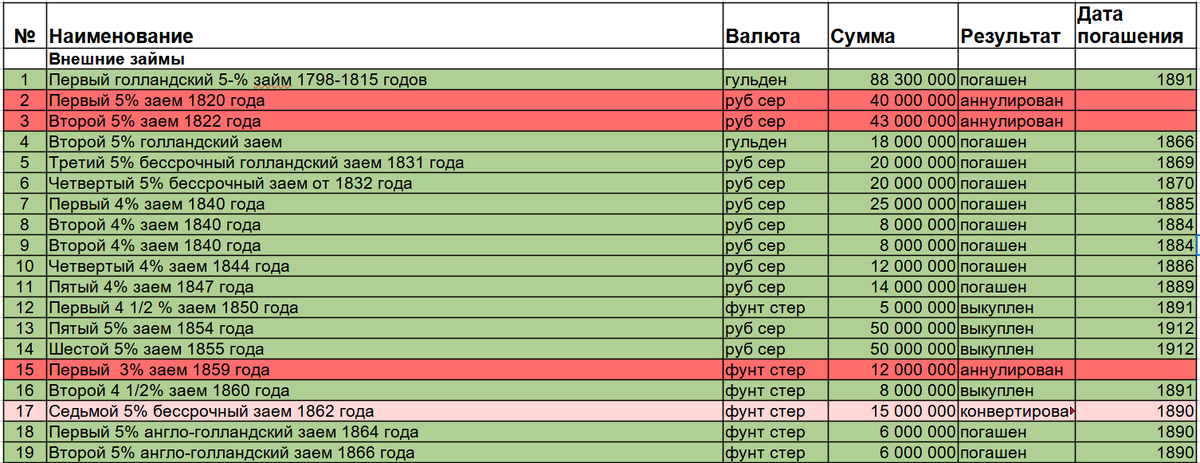This screenshot has width=1200, height=463.
Task: Select Седьмой 5% бессрочный заем 1862 cell
Action: click(x=384, y=412)
